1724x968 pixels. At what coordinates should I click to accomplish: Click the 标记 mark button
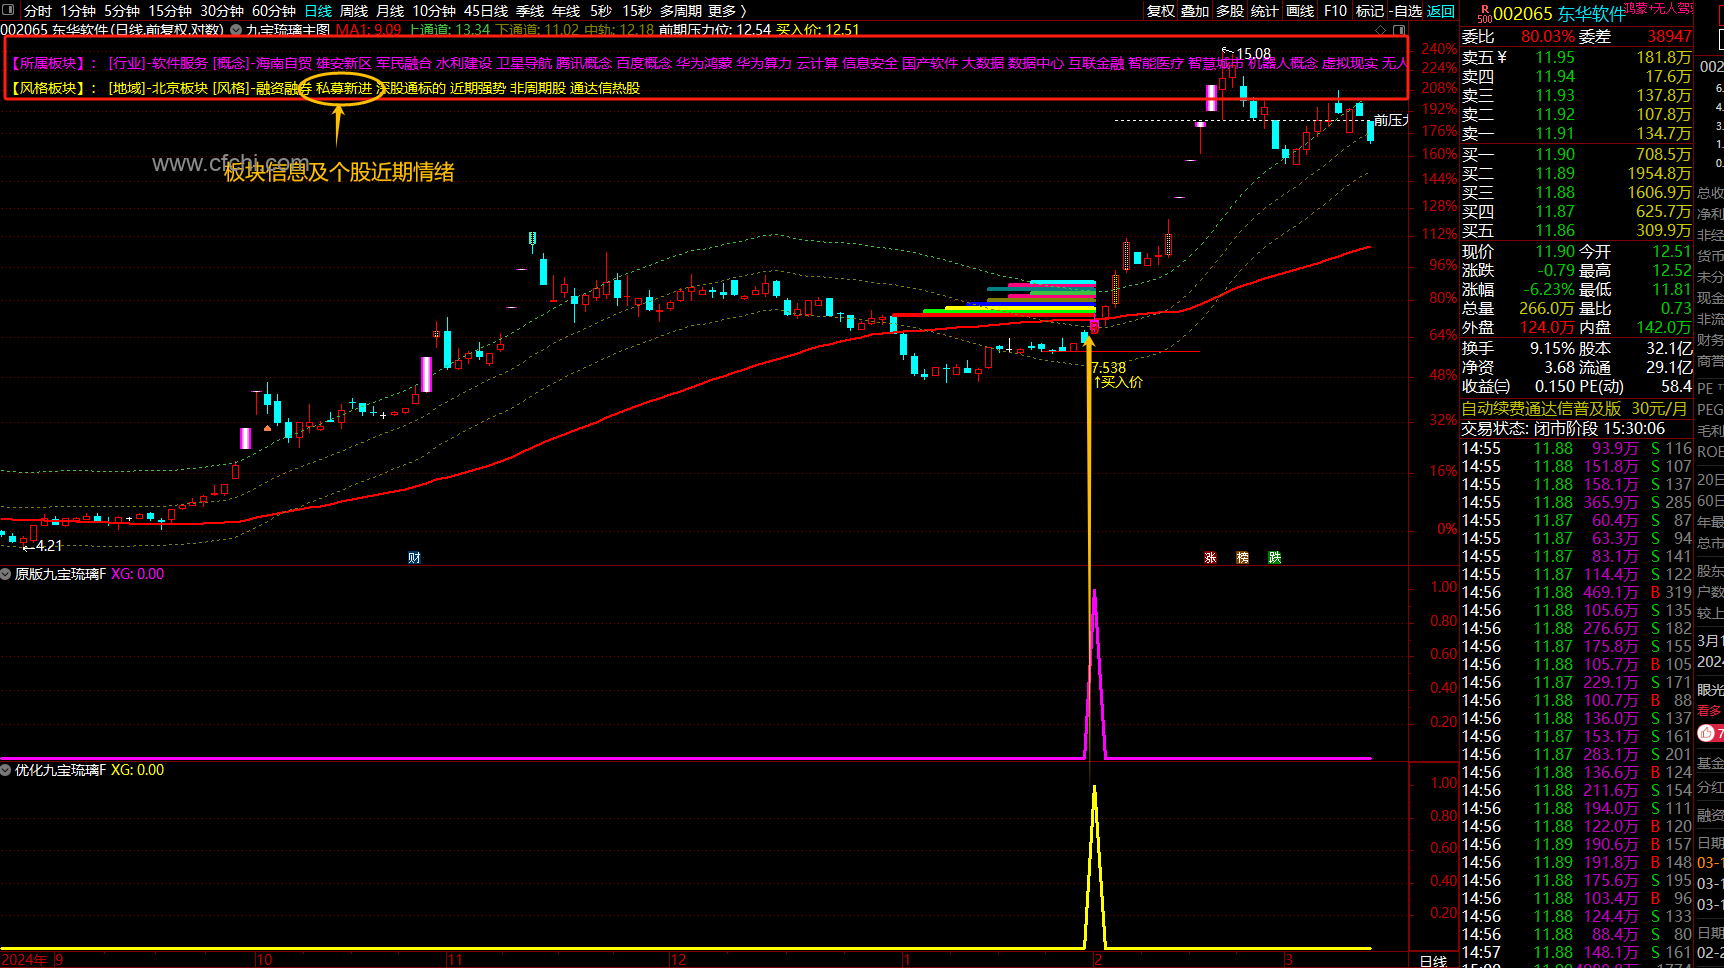pos(1370,10)
